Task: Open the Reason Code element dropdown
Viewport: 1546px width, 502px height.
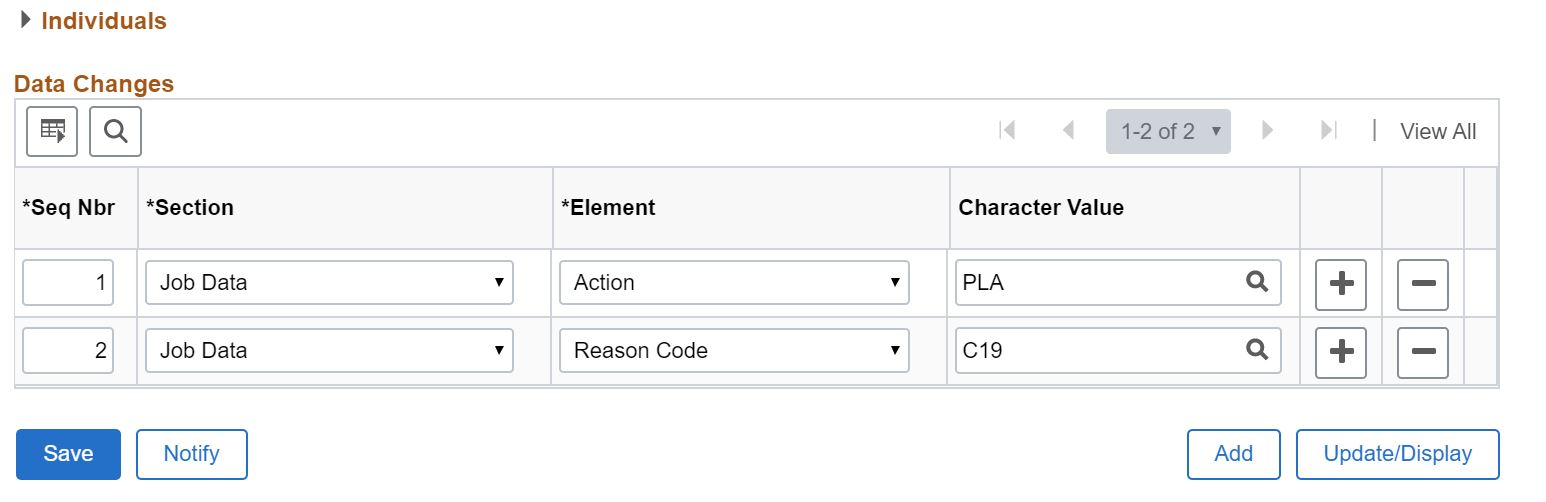Action: tap(733, 351)
